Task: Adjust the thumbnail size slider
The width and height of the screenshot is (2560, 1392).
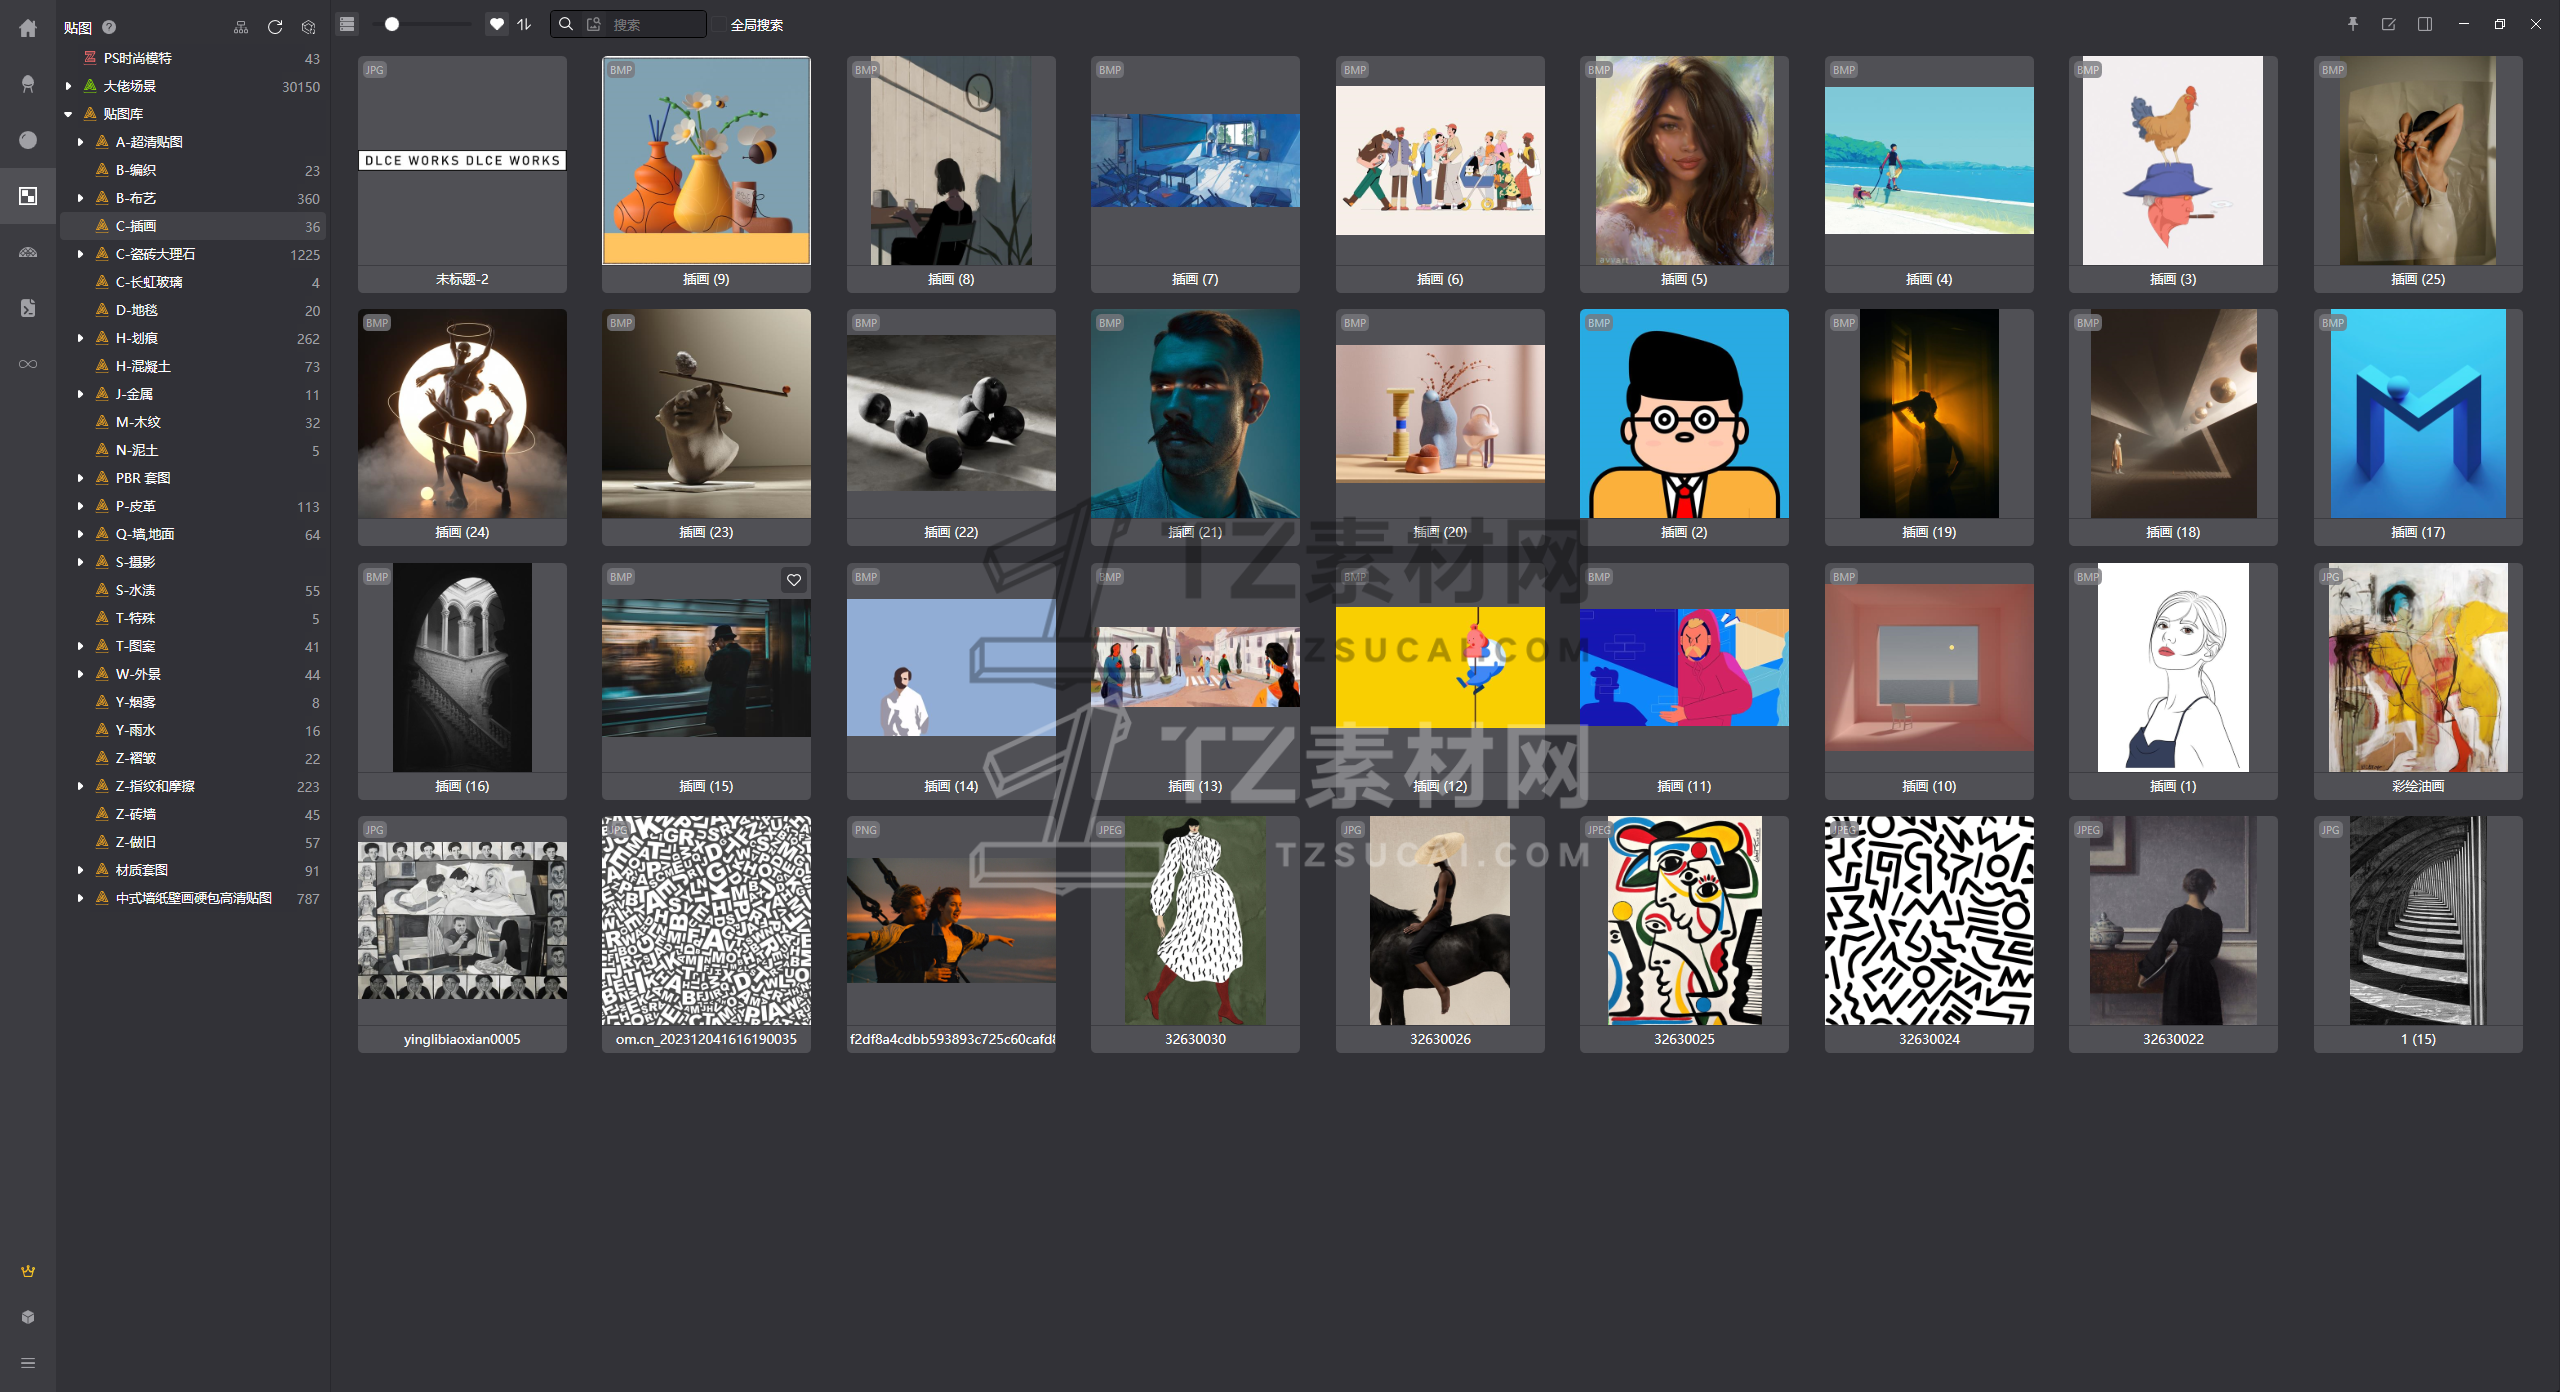Action: coord(392,24)
